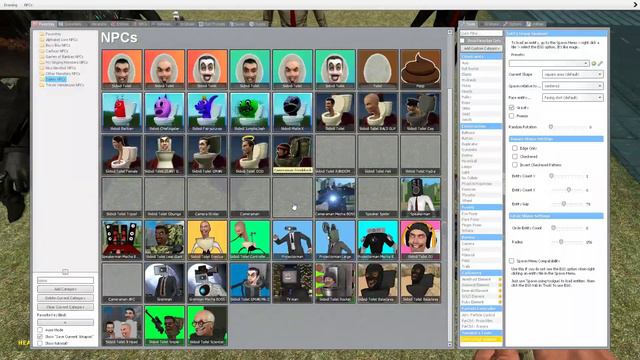
Task: Select the Skibidi Toilet Female NPC
Action: pos(122,154)
